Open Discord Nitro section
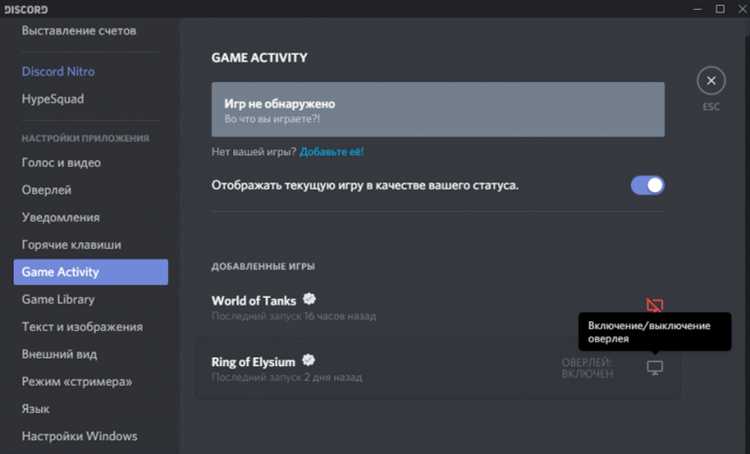Screen dimensions: 750x454 pos(58,71)
